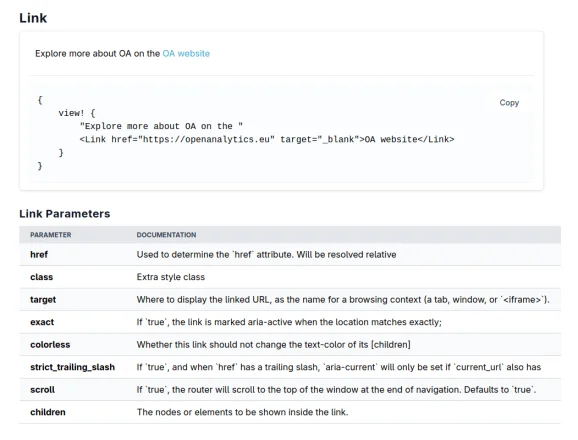Select the scroll parameter name
Viewport: 578px width, 440px height.
click(42, 390)
